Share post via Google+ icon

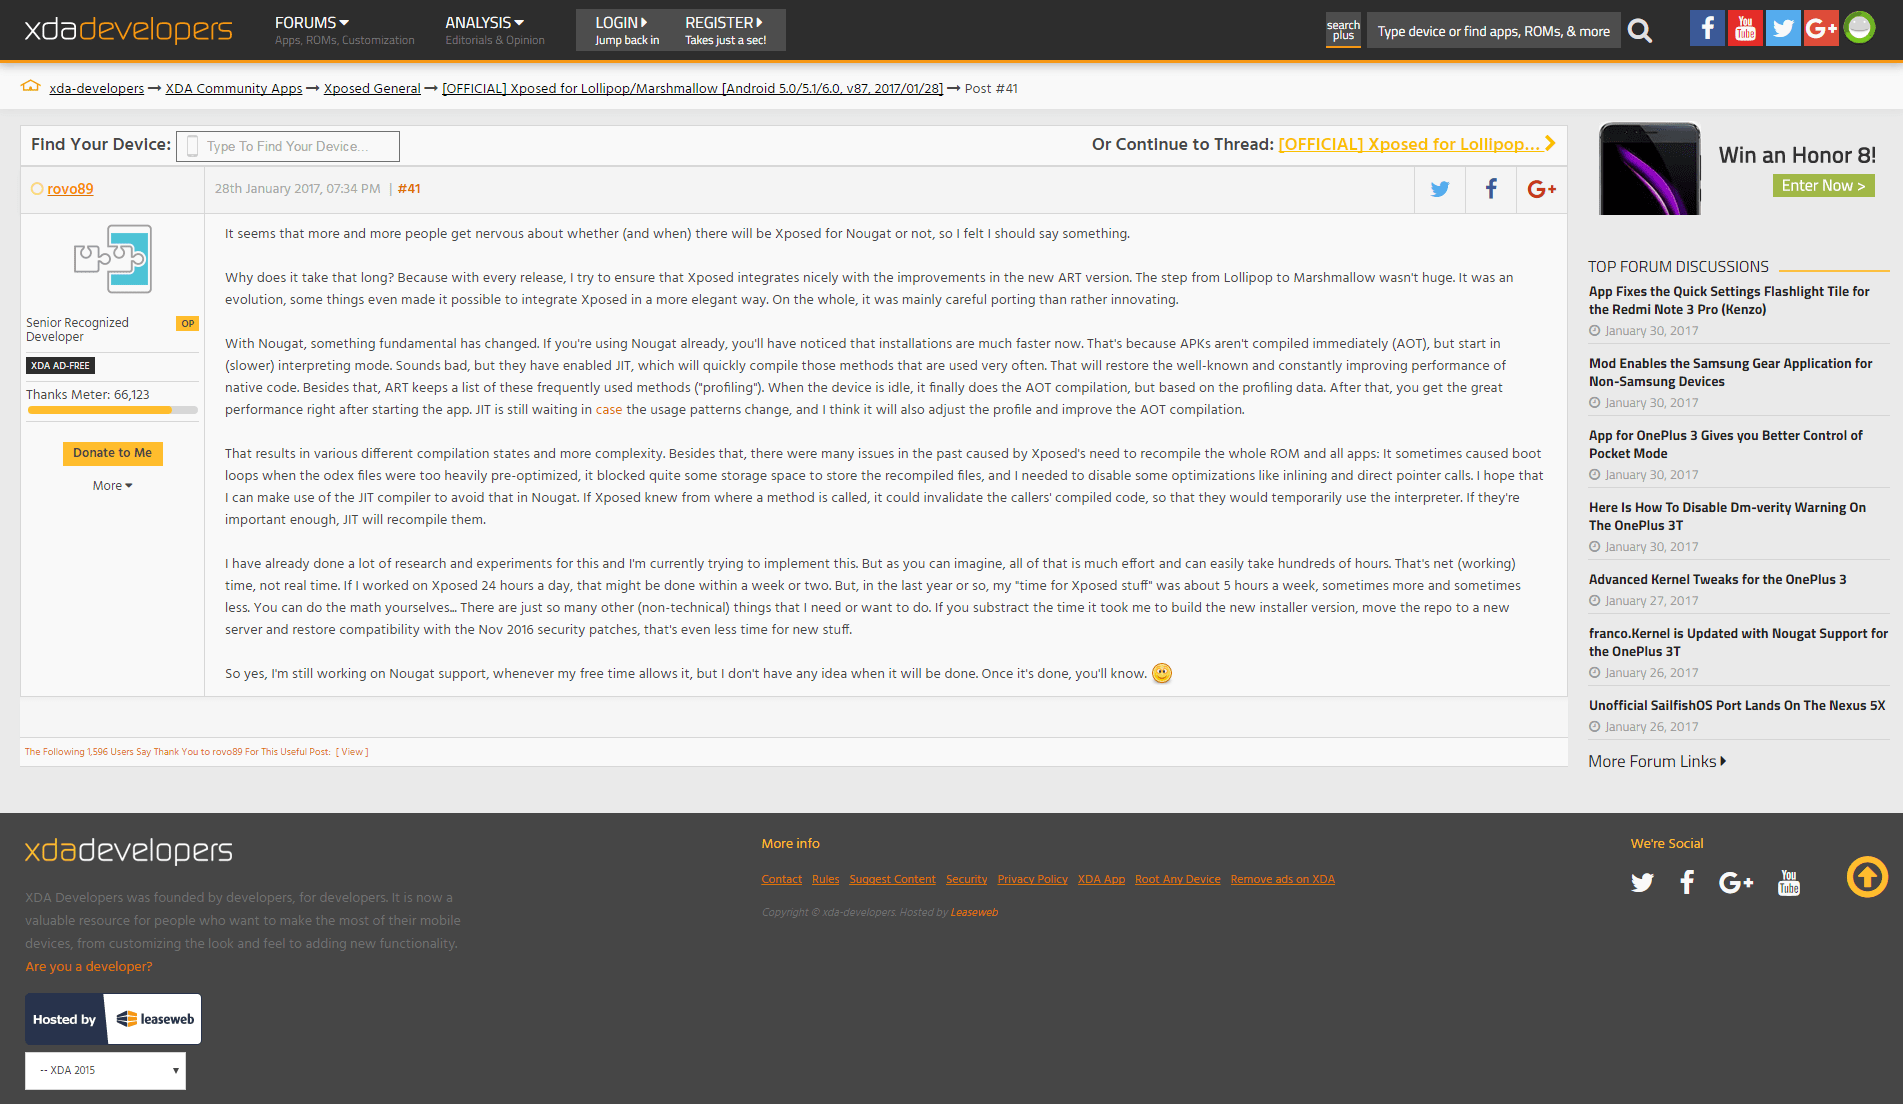(1541, 189)
